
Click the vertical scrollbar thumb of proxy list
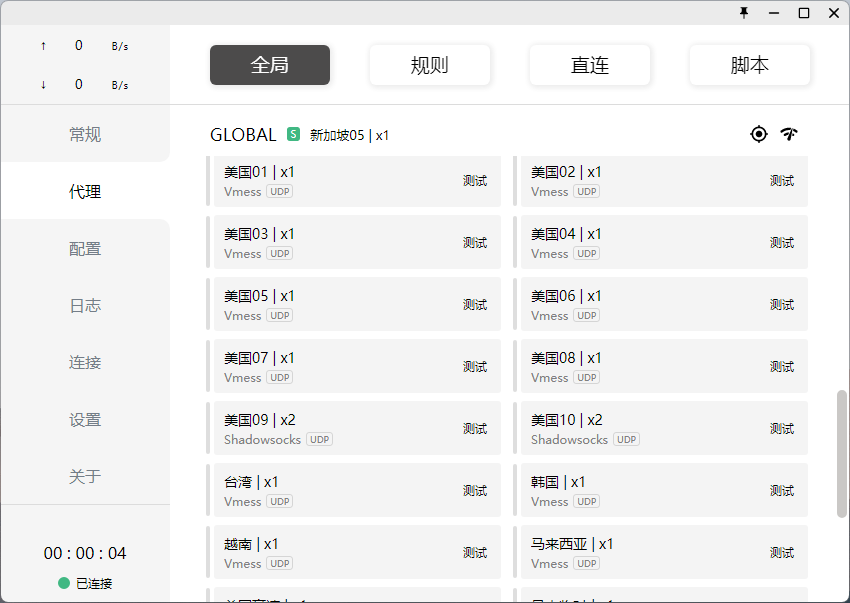point(842,453)
